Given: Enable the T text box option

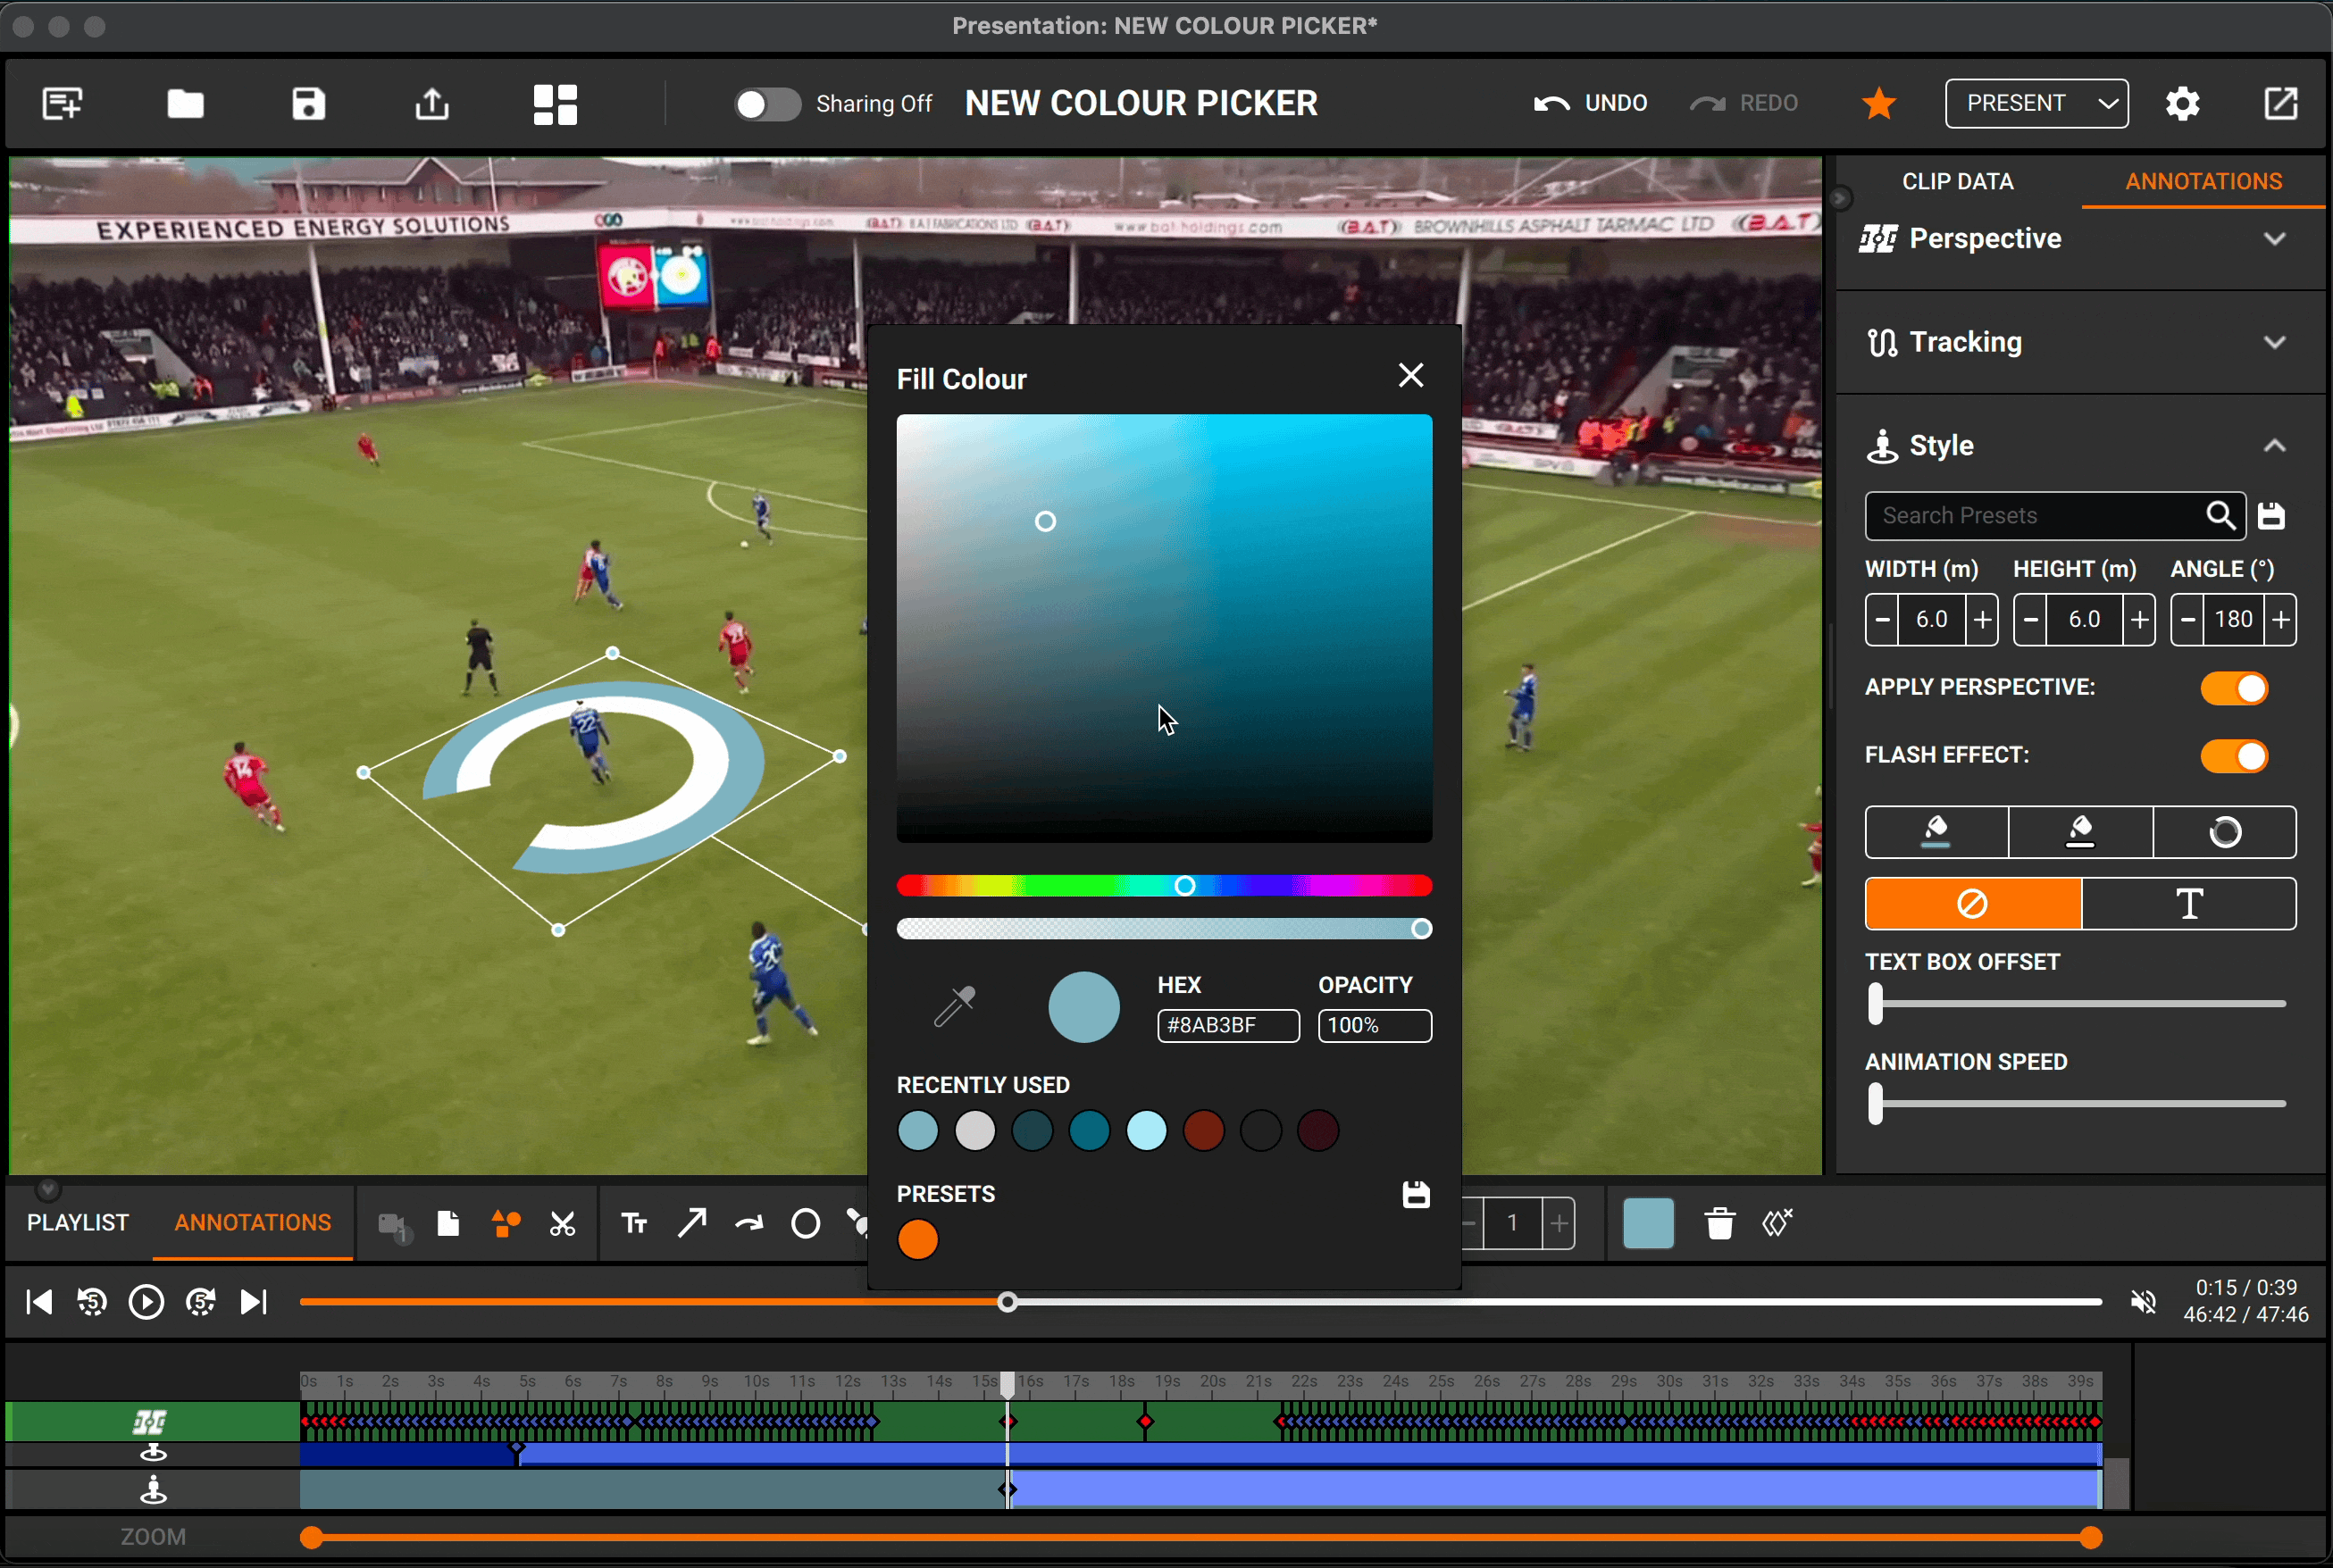Looking at the screenshot, I should (x=2189, y=903).
